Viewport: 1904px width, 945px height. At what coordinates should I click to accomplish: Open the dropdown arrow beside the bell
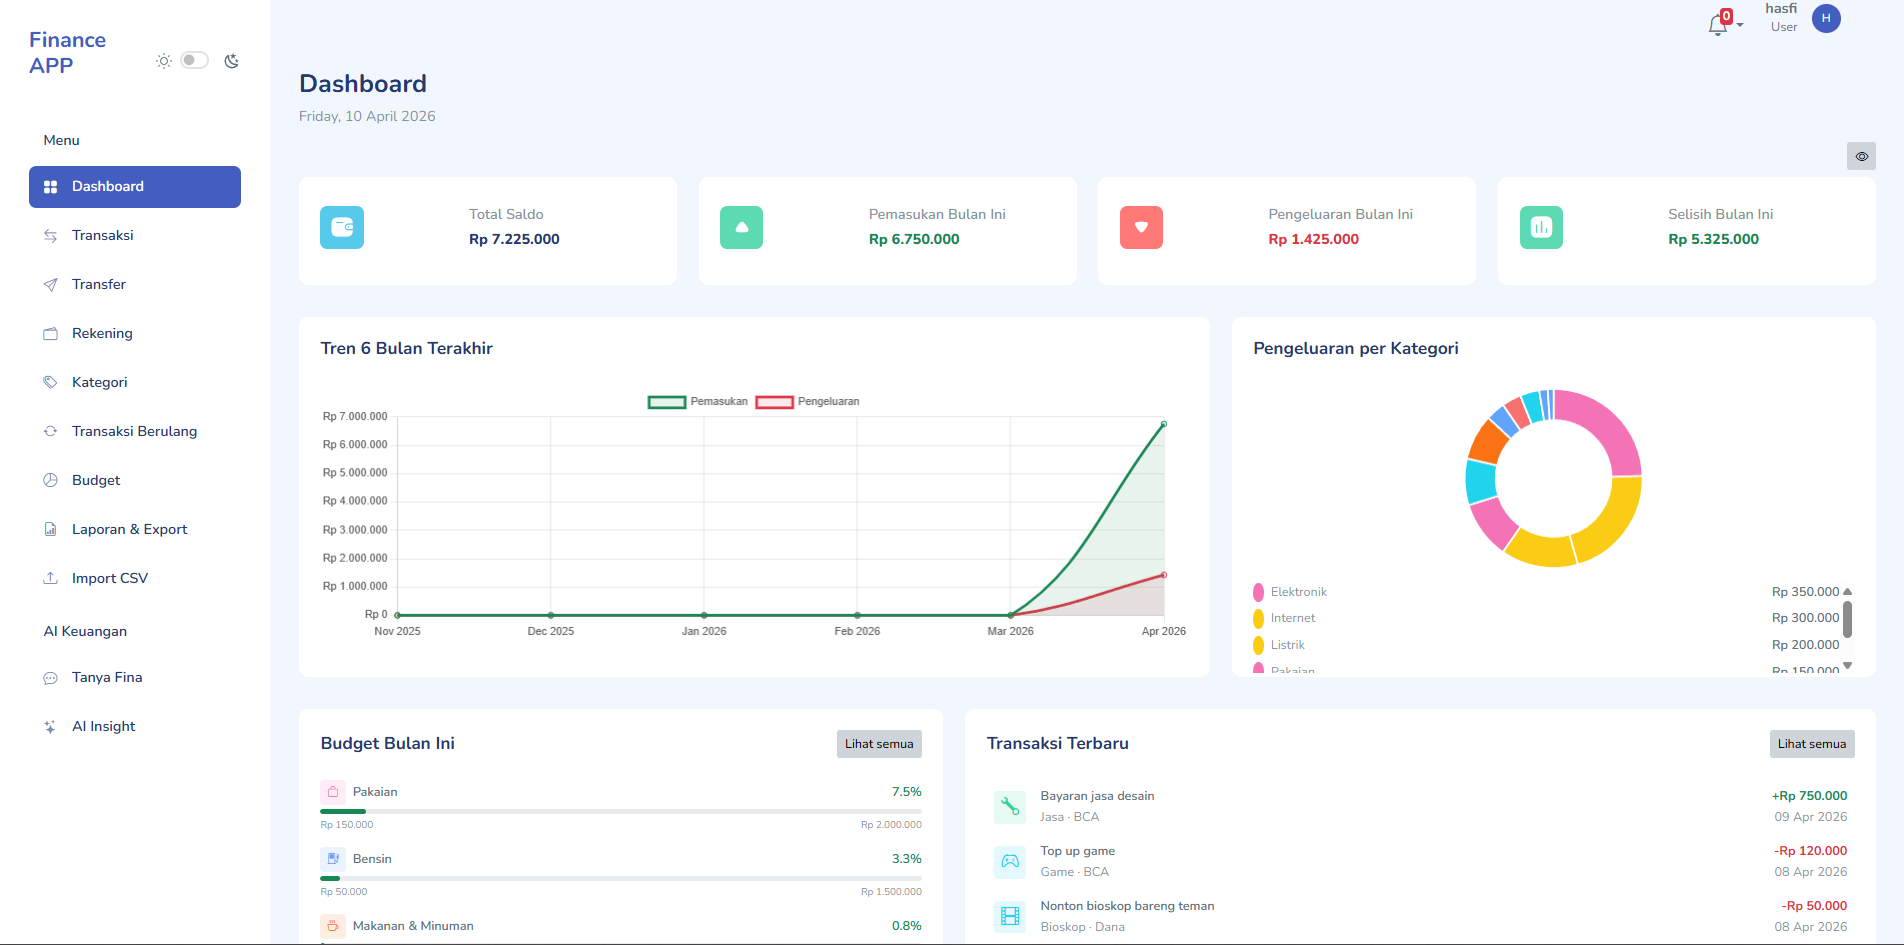(x=1740, y=25)
